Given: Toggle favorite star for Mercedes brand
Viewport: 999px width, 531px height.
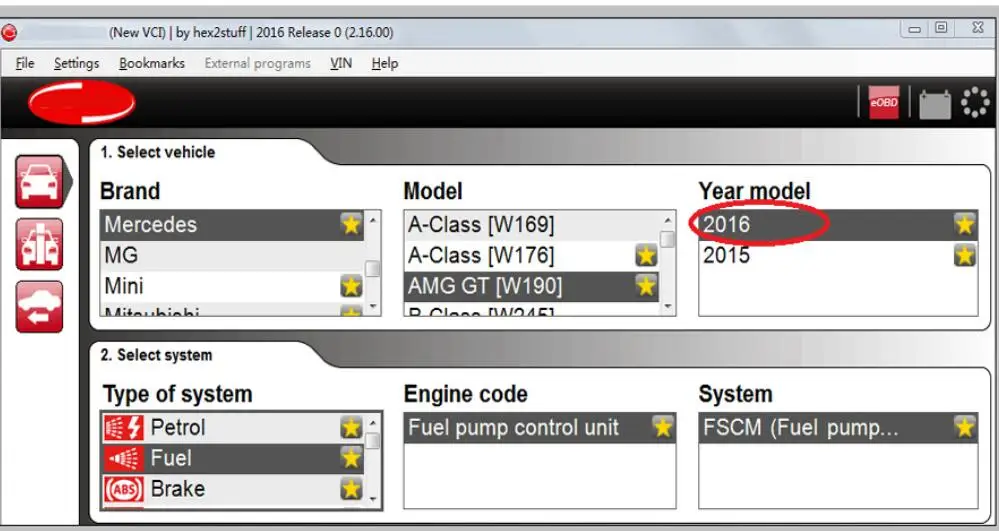Looking at the screenshot, I should click(351, 224).
